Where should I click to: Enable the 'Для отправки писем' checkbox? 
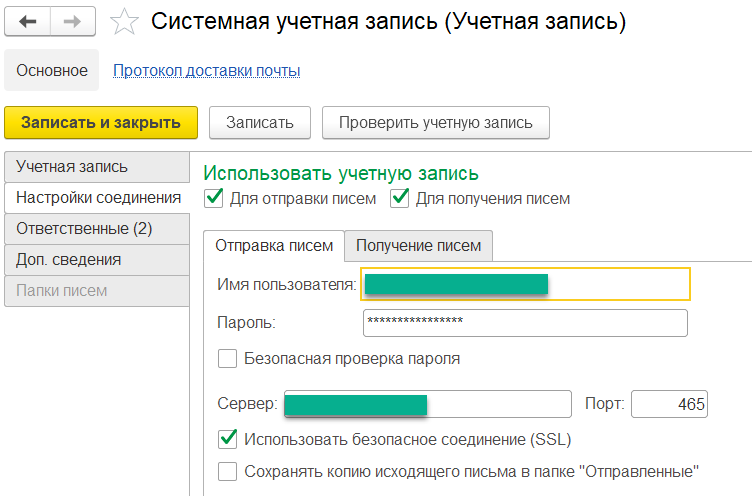[x=213, y=198]
